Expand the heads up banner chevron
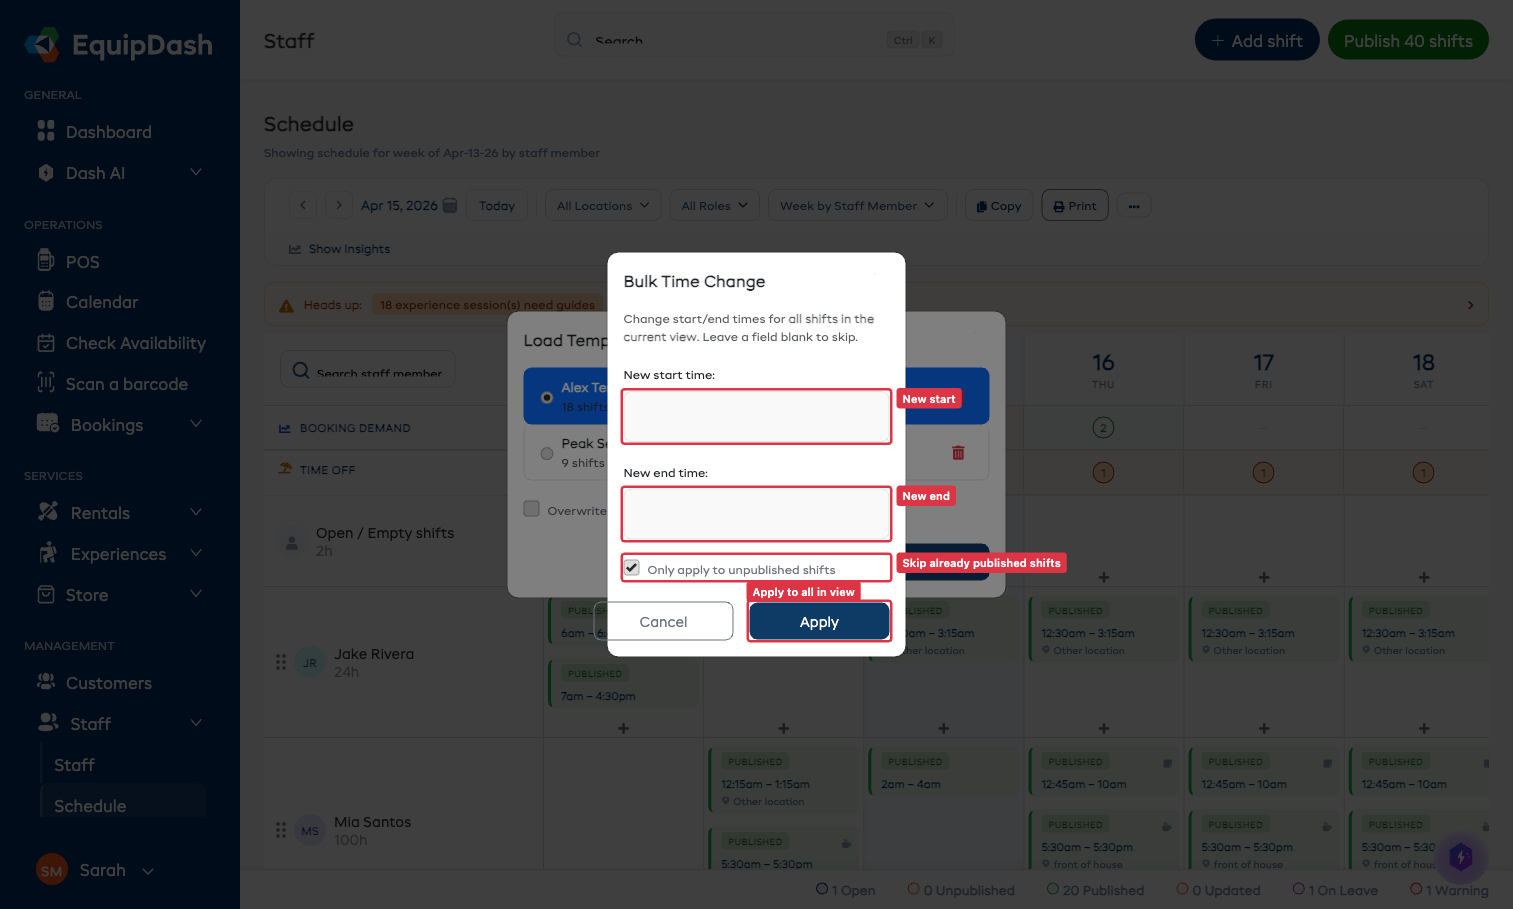1513x909 pixels. [x=1470, y=305]
